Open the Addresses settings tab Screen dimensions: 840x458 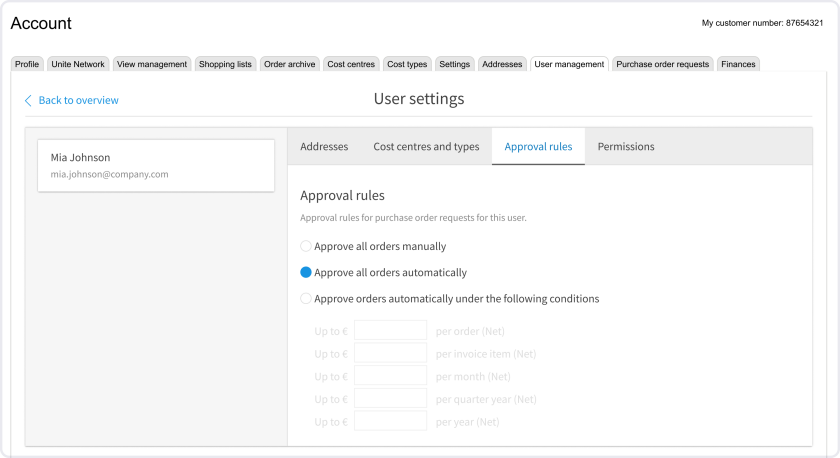[324, 146]
